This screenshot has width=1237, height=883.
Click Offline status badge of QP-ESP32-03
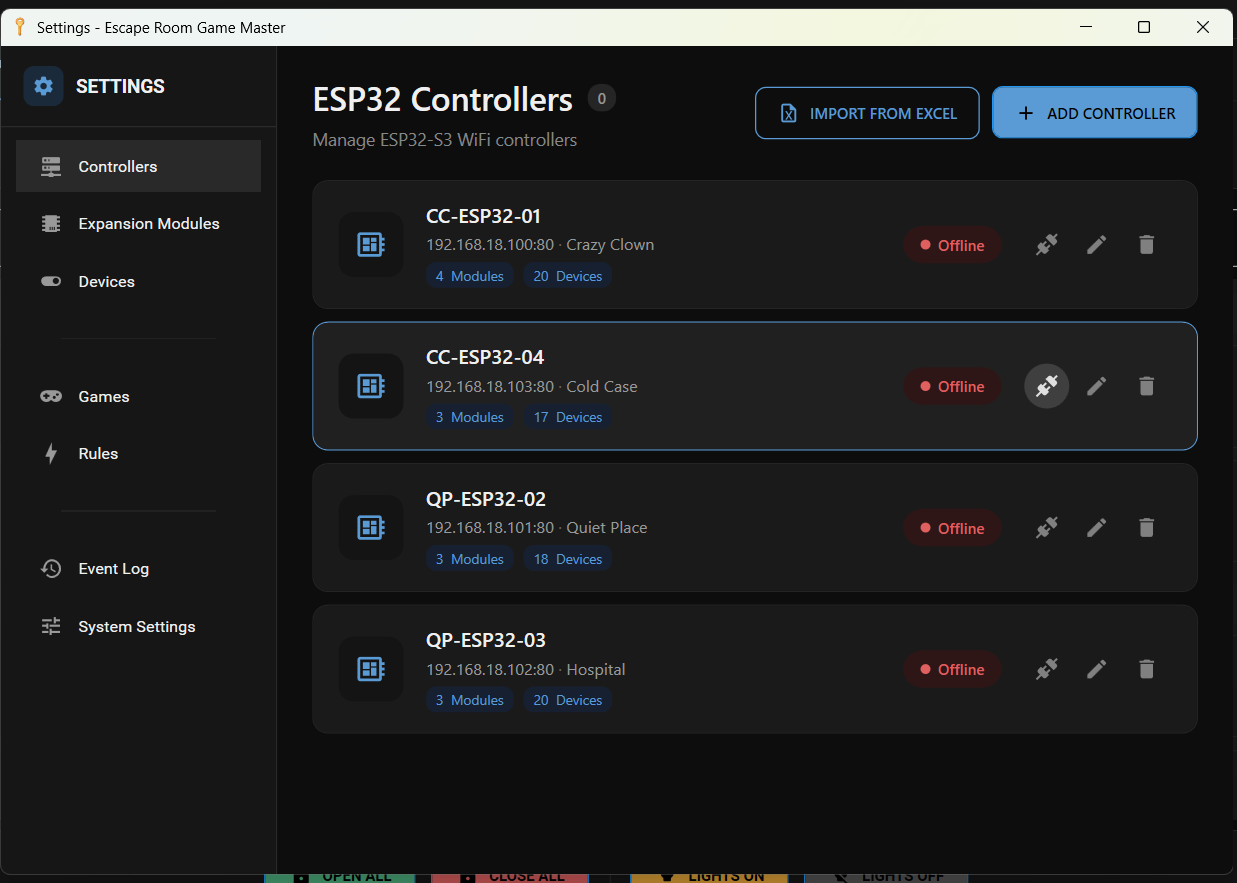[952, 669]
